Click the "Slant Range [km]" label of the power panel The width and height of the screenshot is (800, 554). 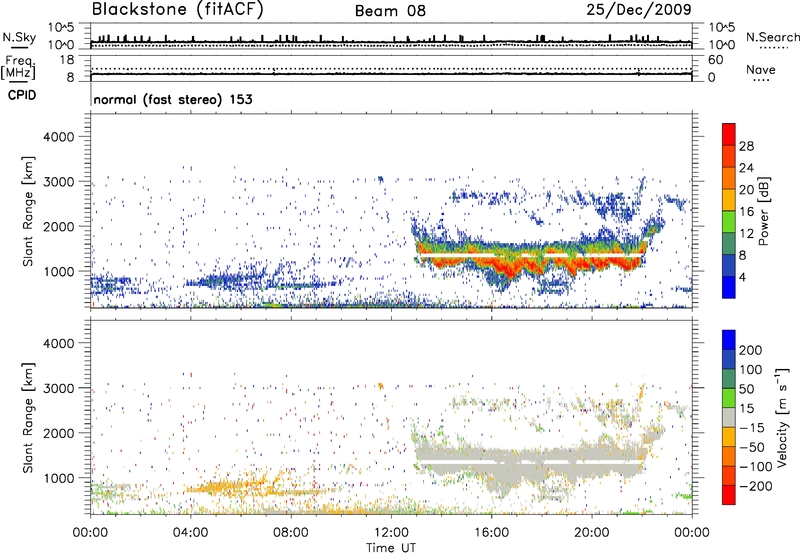[28, 211]
